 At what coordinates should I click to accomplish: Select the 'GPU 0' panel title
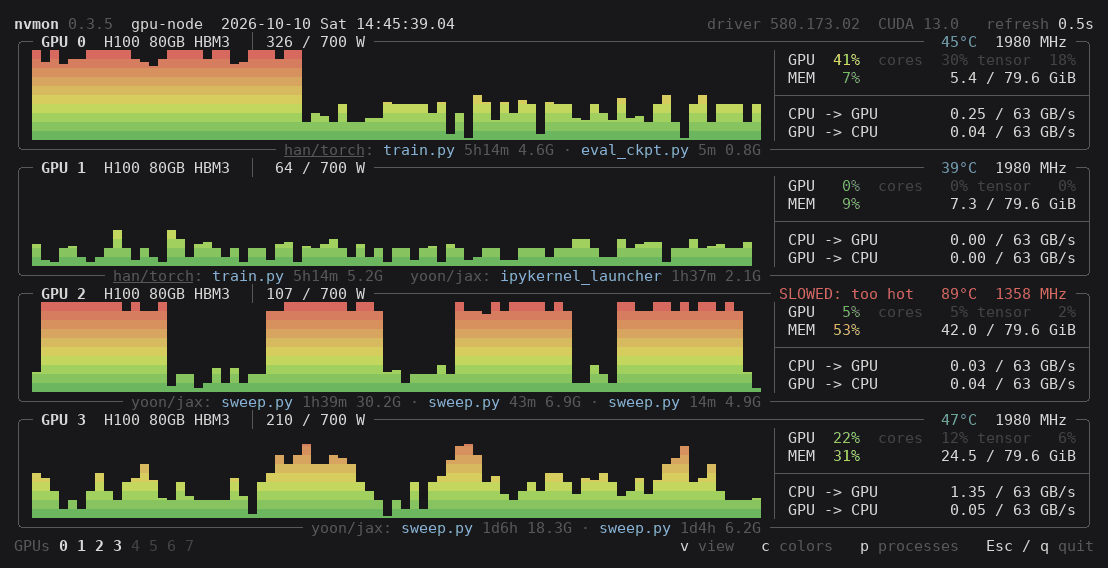point(64,42)
